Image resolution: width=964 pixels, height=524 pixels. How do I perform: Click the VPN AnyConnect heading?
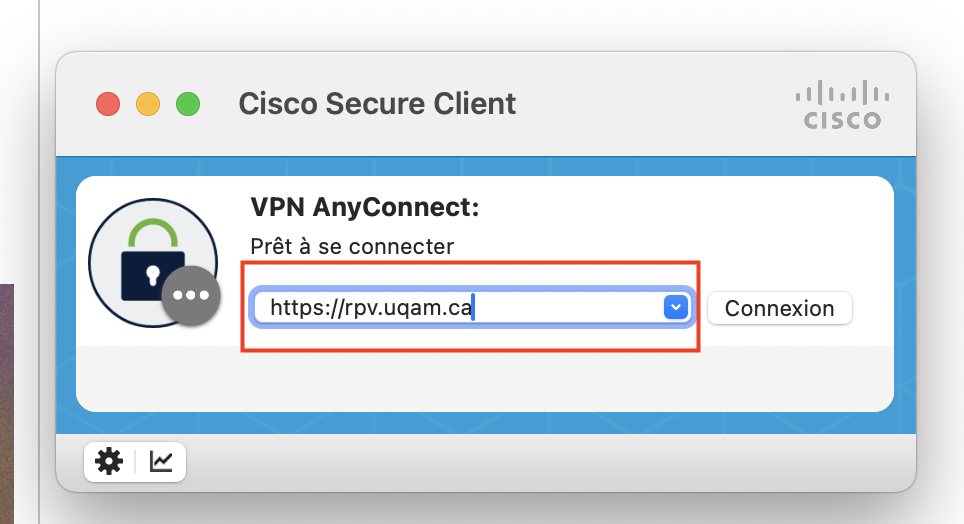pos(365,207)
